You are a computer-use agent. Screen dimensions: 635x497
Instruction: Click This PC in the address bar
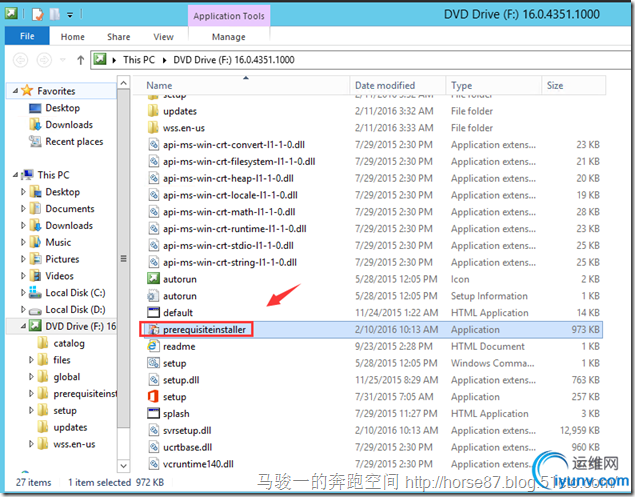139,60
